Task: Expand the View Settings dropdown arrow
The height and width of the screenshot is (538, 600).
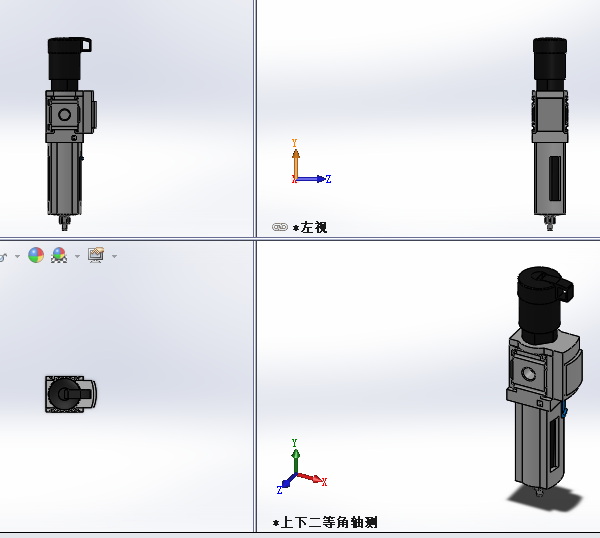Action: [114, 256]
